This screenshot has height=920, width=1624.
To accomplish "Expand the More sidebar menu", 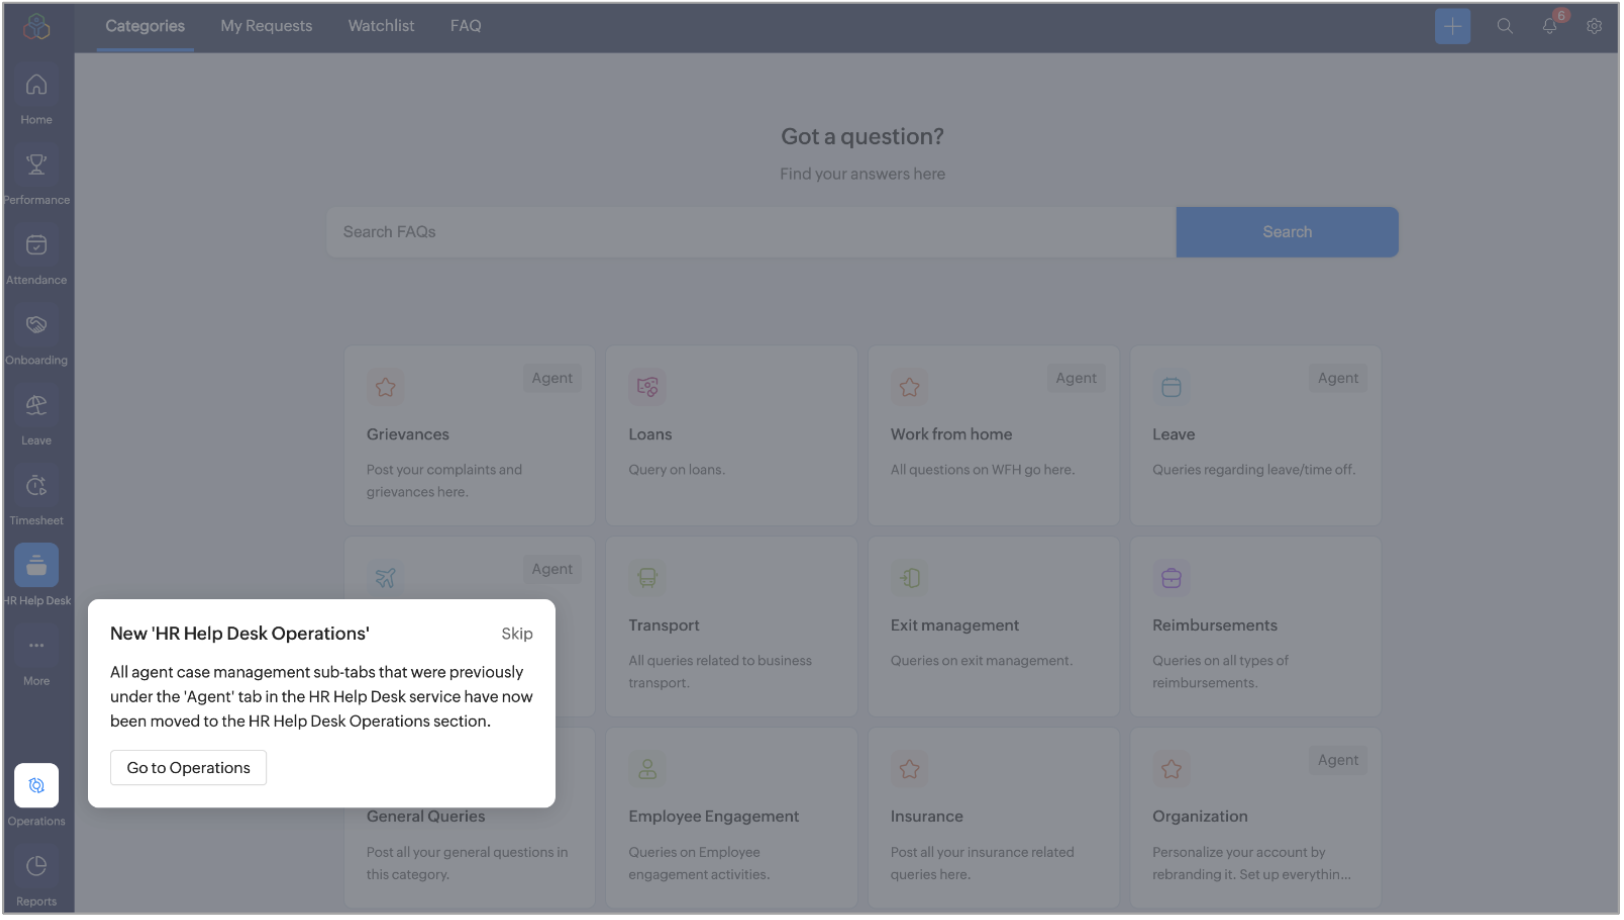I will click(x=36, y=647).
